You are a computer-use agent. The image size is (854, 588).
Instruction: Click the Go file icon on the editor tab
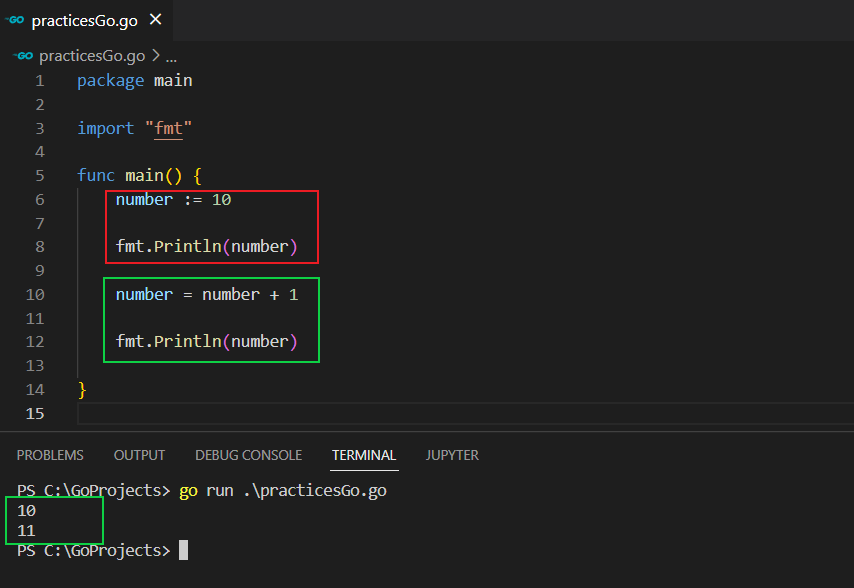click(15, 20)
